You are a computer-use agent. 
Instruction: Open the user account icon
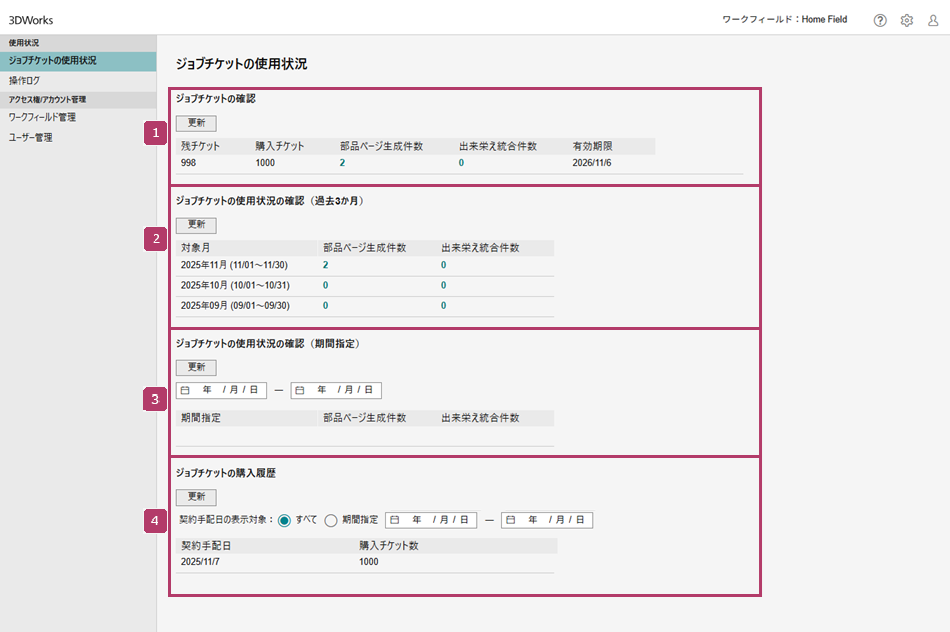[933, 20]
